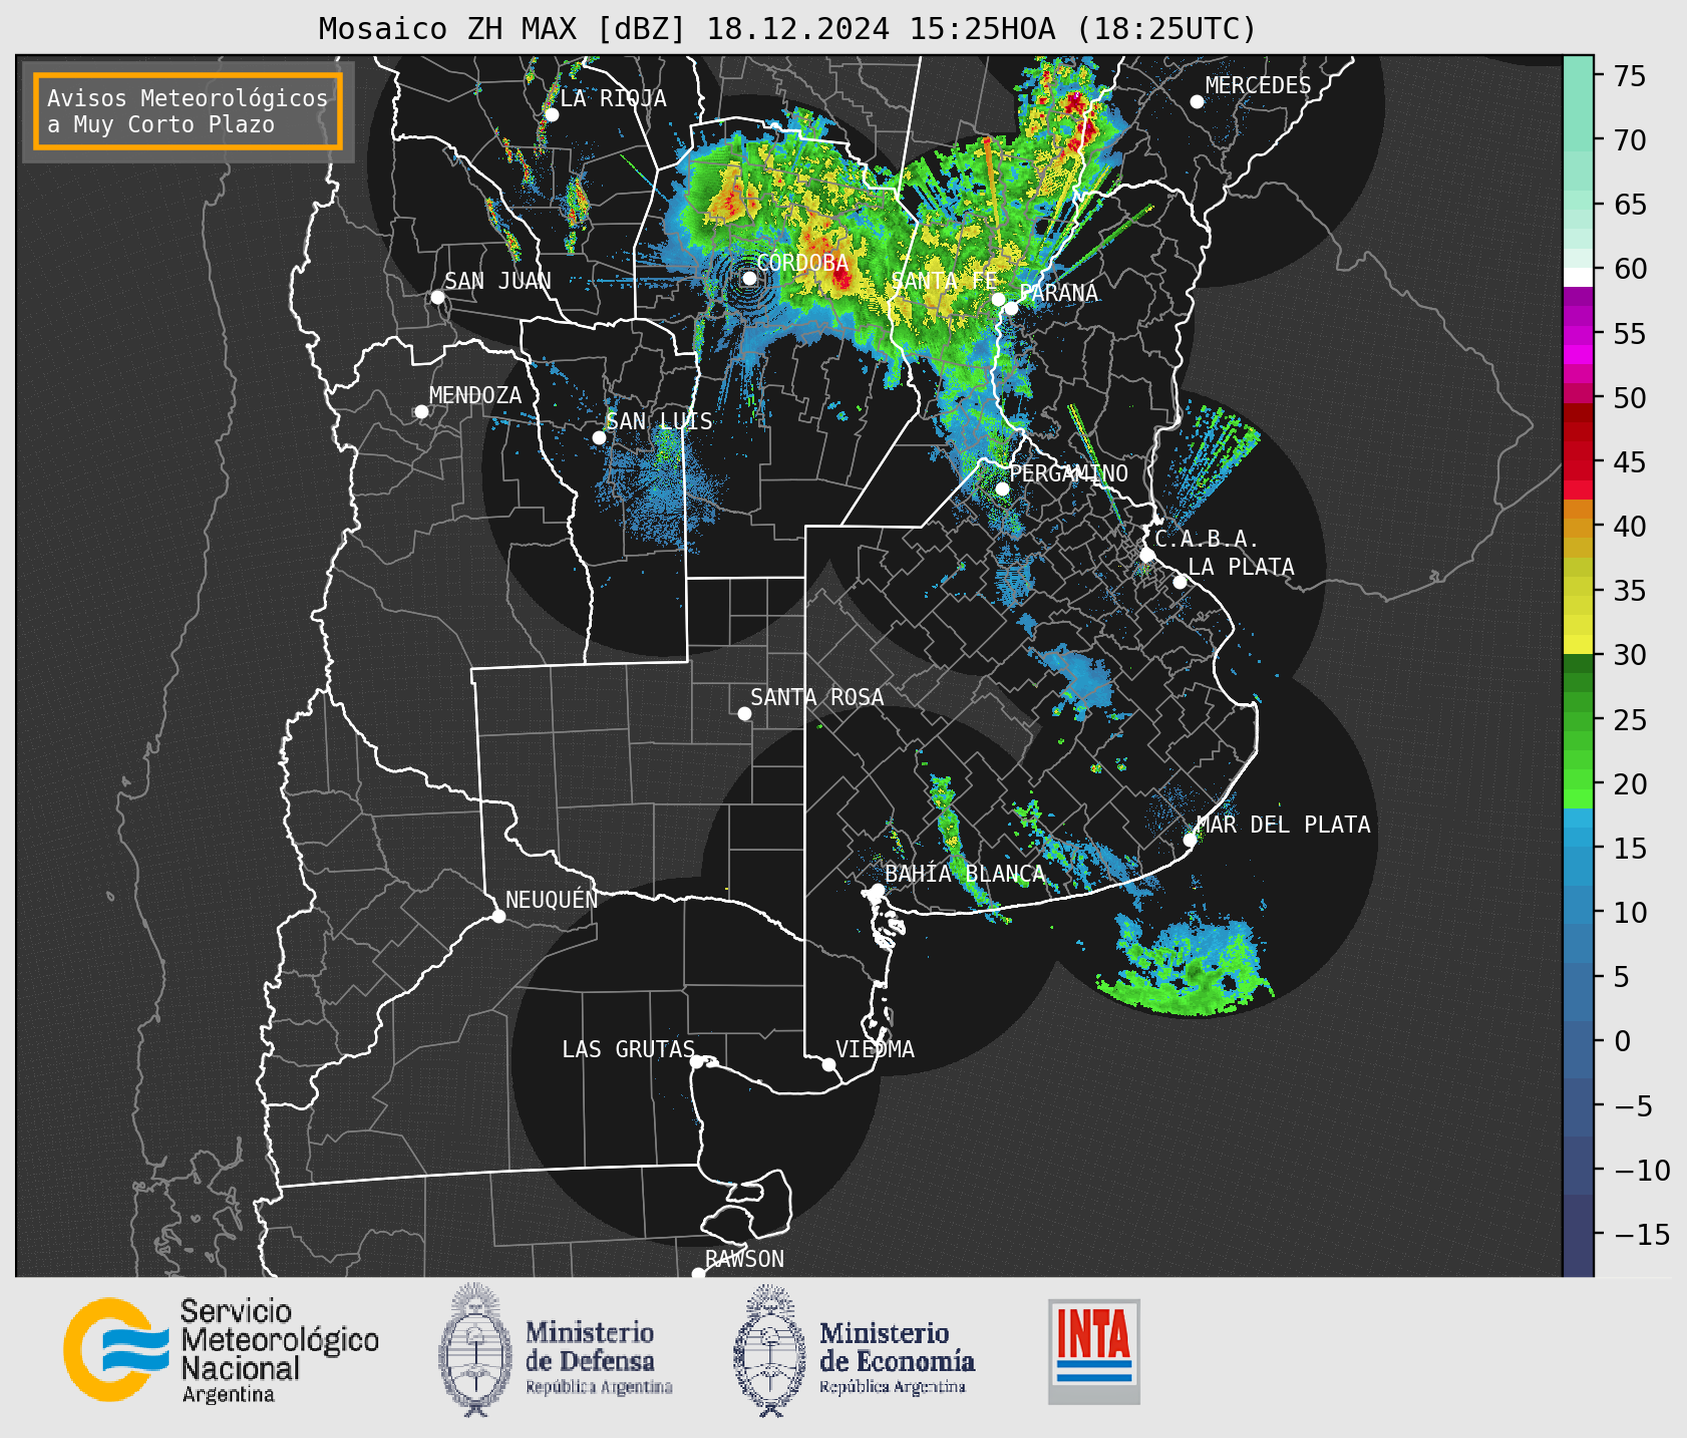Click the Ministerio de Defensa emblem
1687x1438 pixels.
click(474, 1350)
